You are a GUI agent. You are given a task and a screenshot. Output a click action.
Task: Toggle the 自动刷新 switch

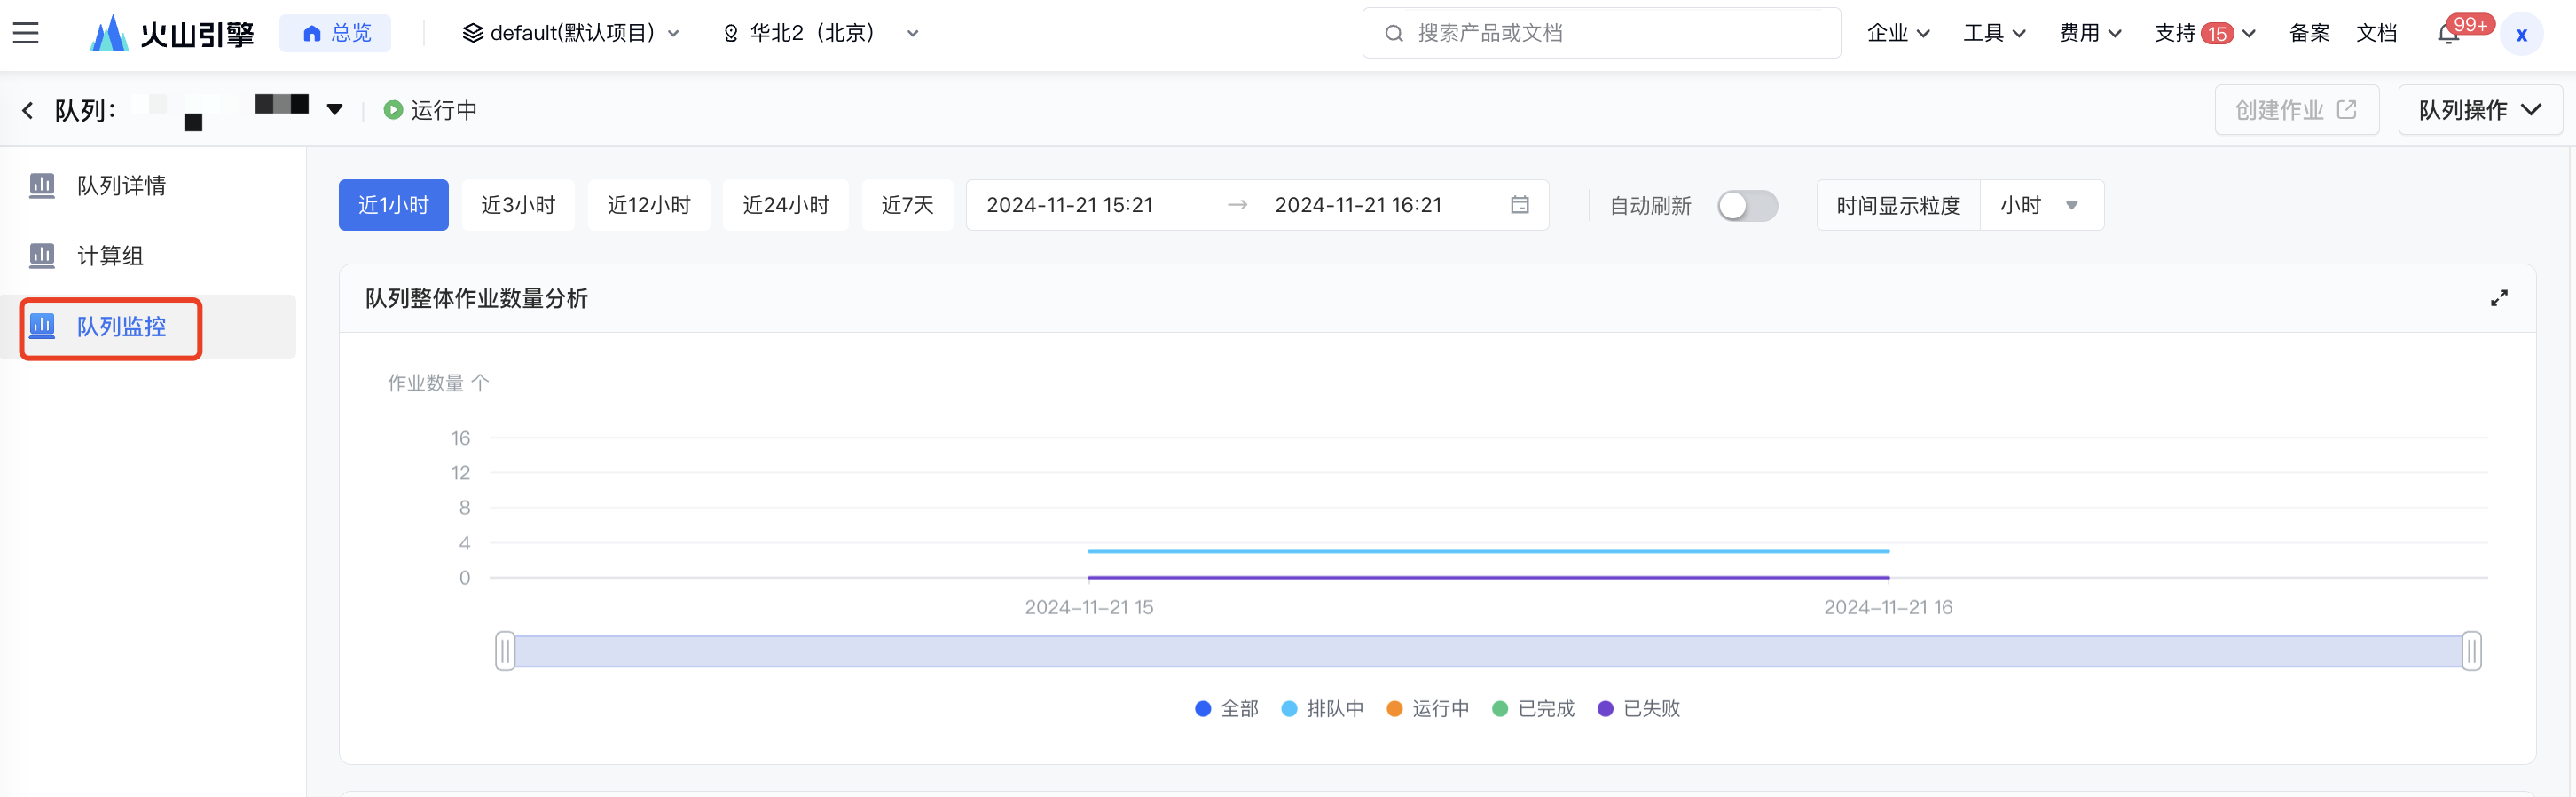1747,206
